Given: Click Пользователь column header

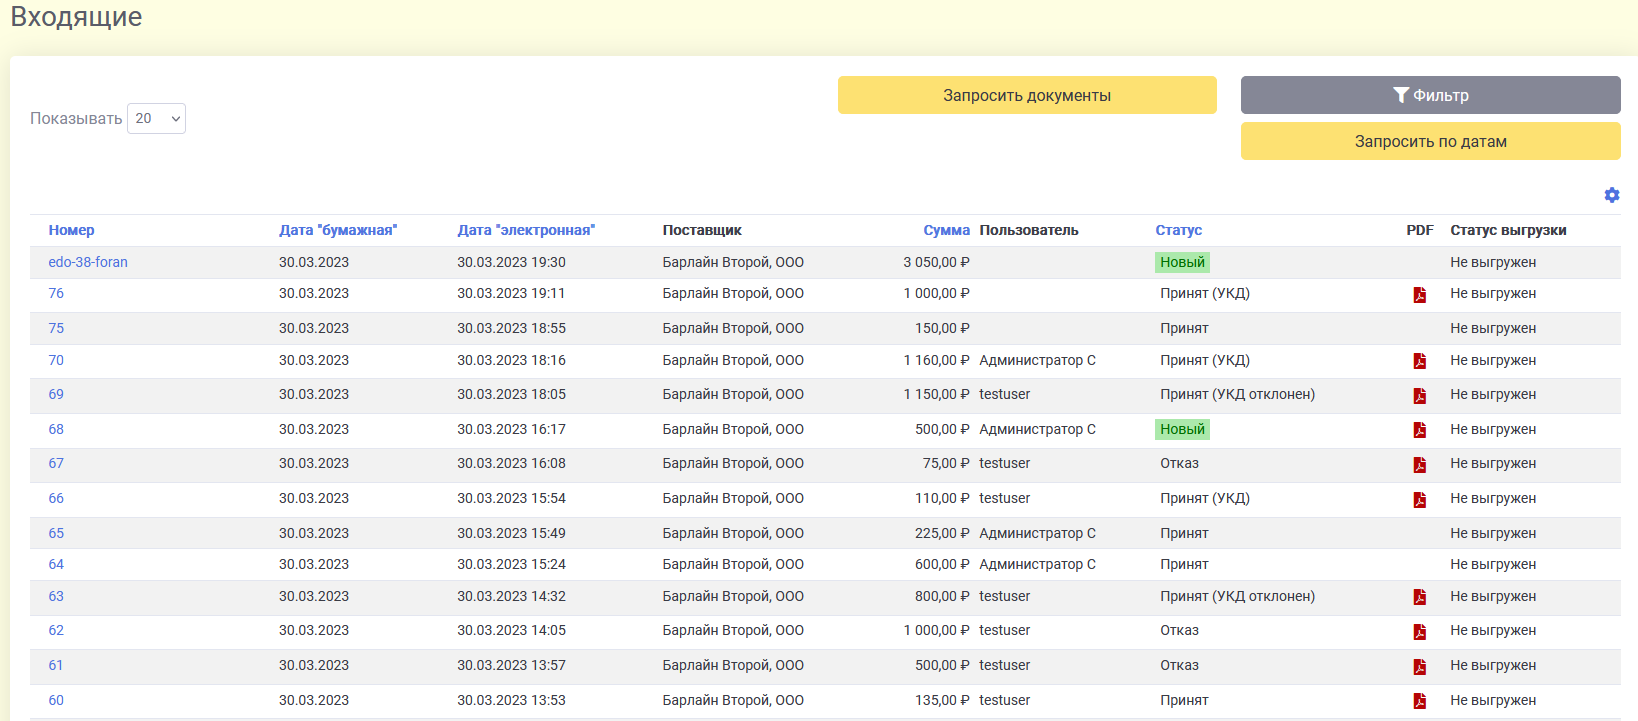Looking at the screenshot, I should click(x=1028, y=230).
